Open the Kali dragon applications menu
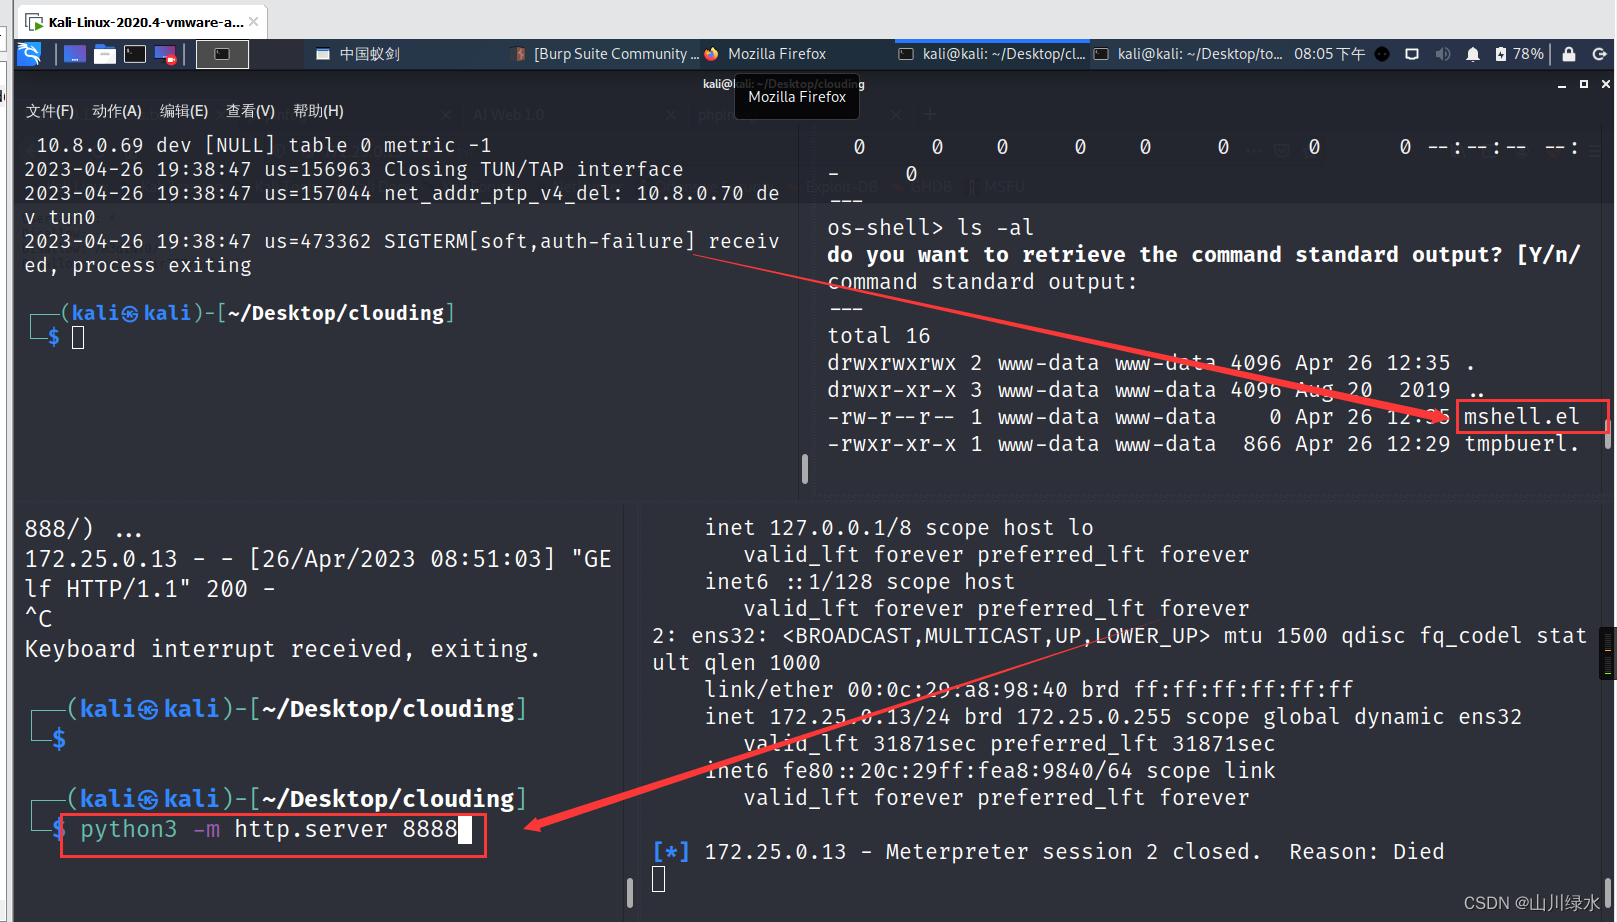 [30, 54]
